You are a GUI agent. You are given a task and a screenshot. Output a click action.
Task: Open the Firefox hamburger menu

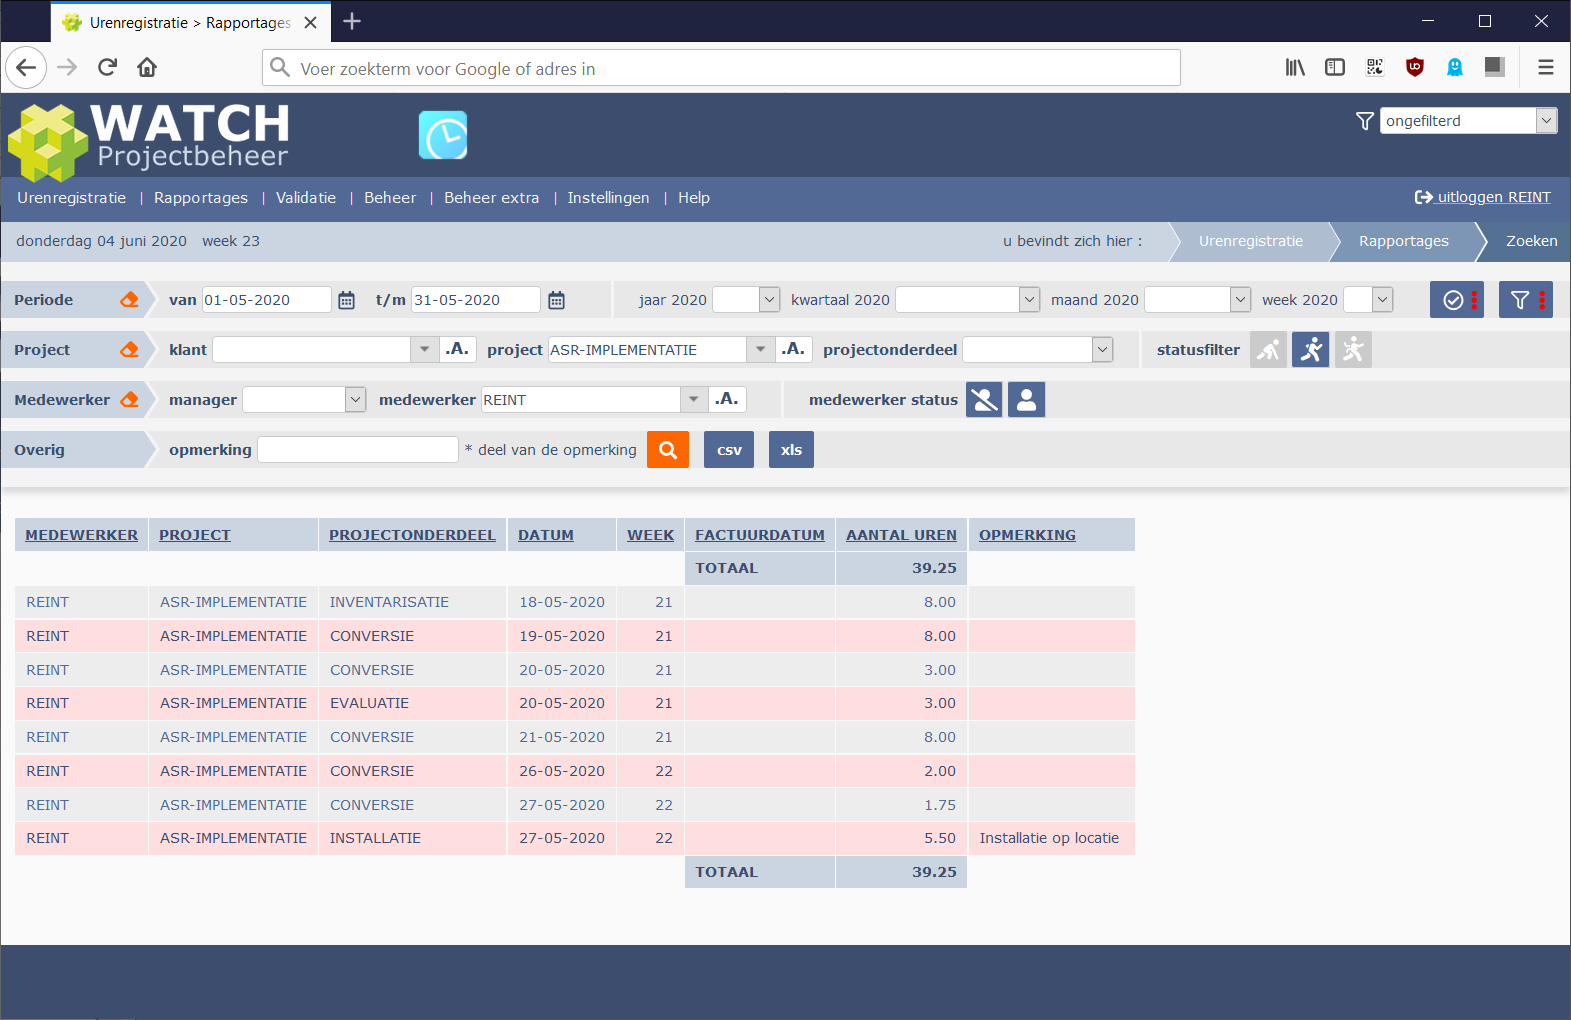[1546, 67]
